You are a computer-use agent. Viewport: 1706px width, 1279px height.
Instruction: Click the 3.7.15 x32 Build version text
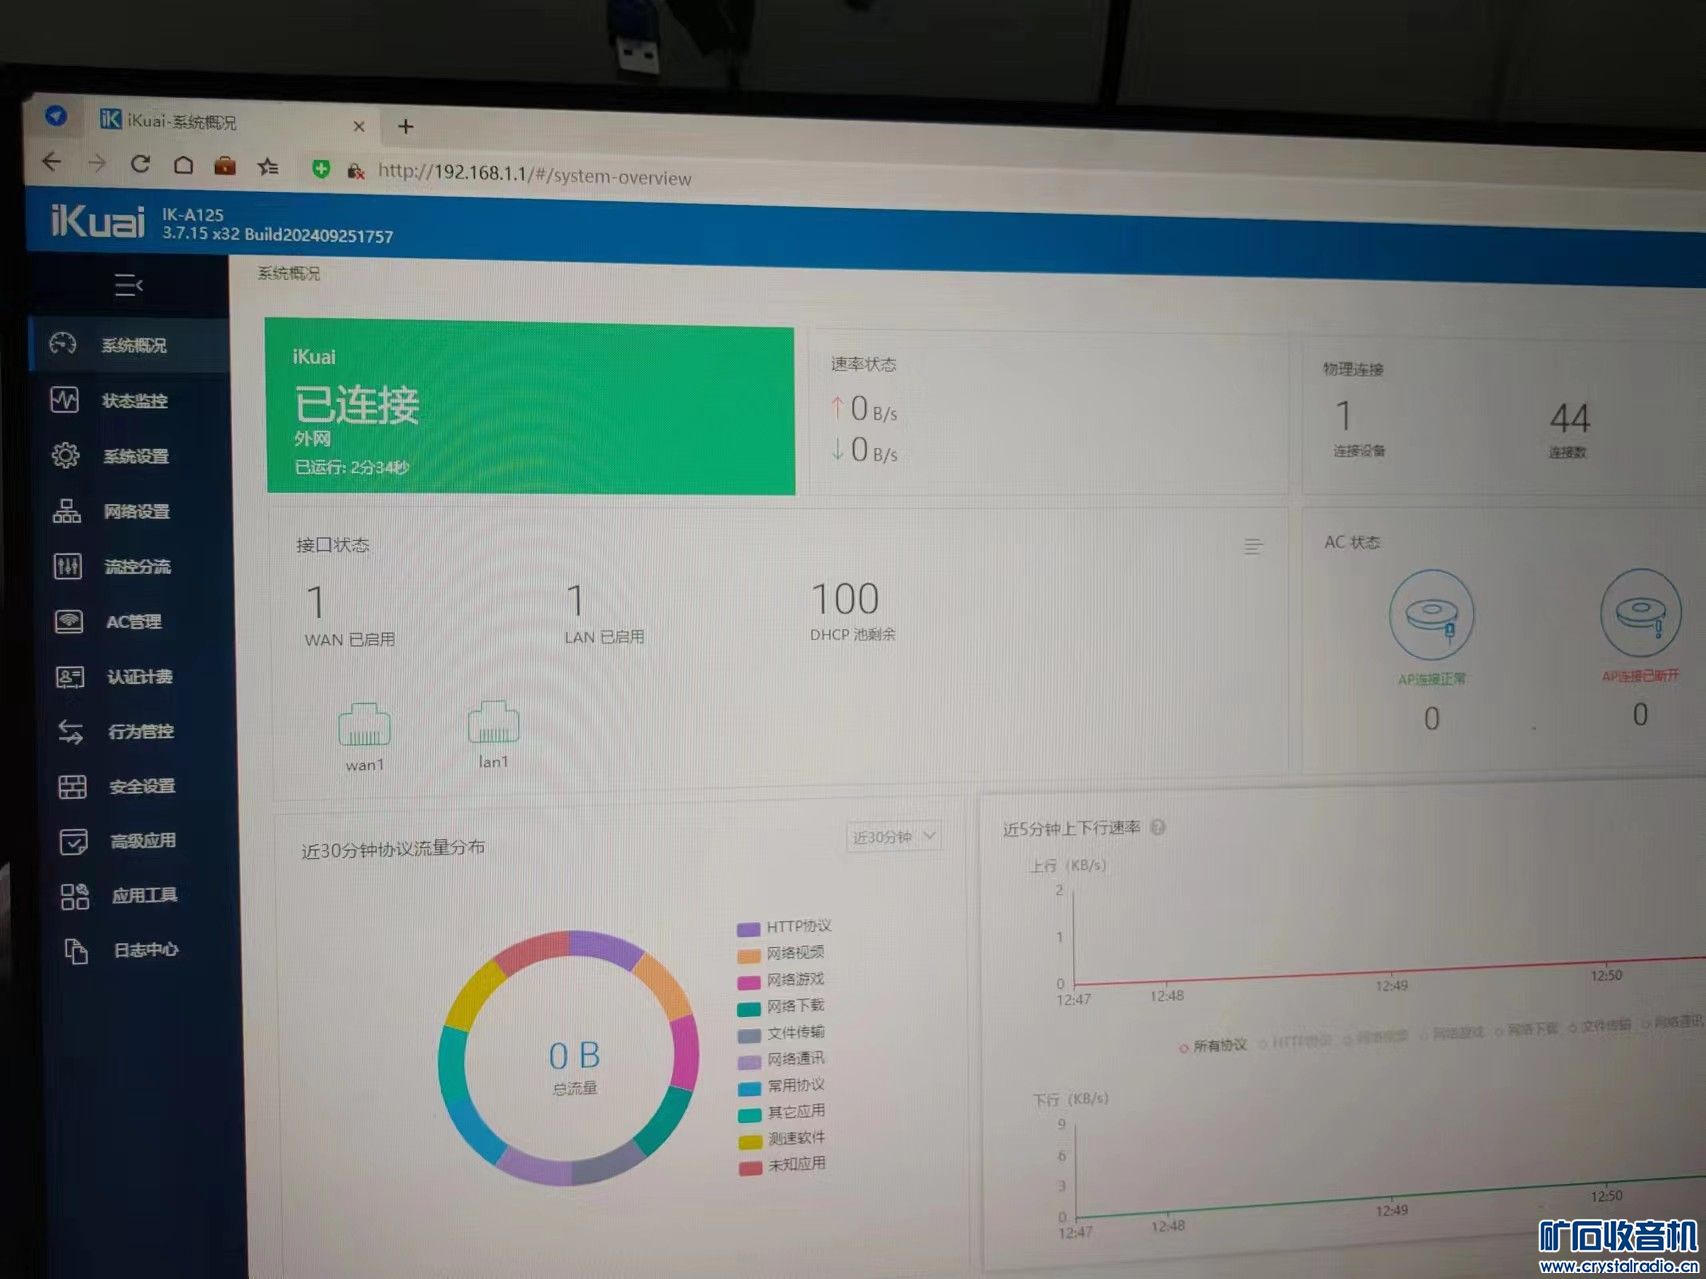point(278,234)
